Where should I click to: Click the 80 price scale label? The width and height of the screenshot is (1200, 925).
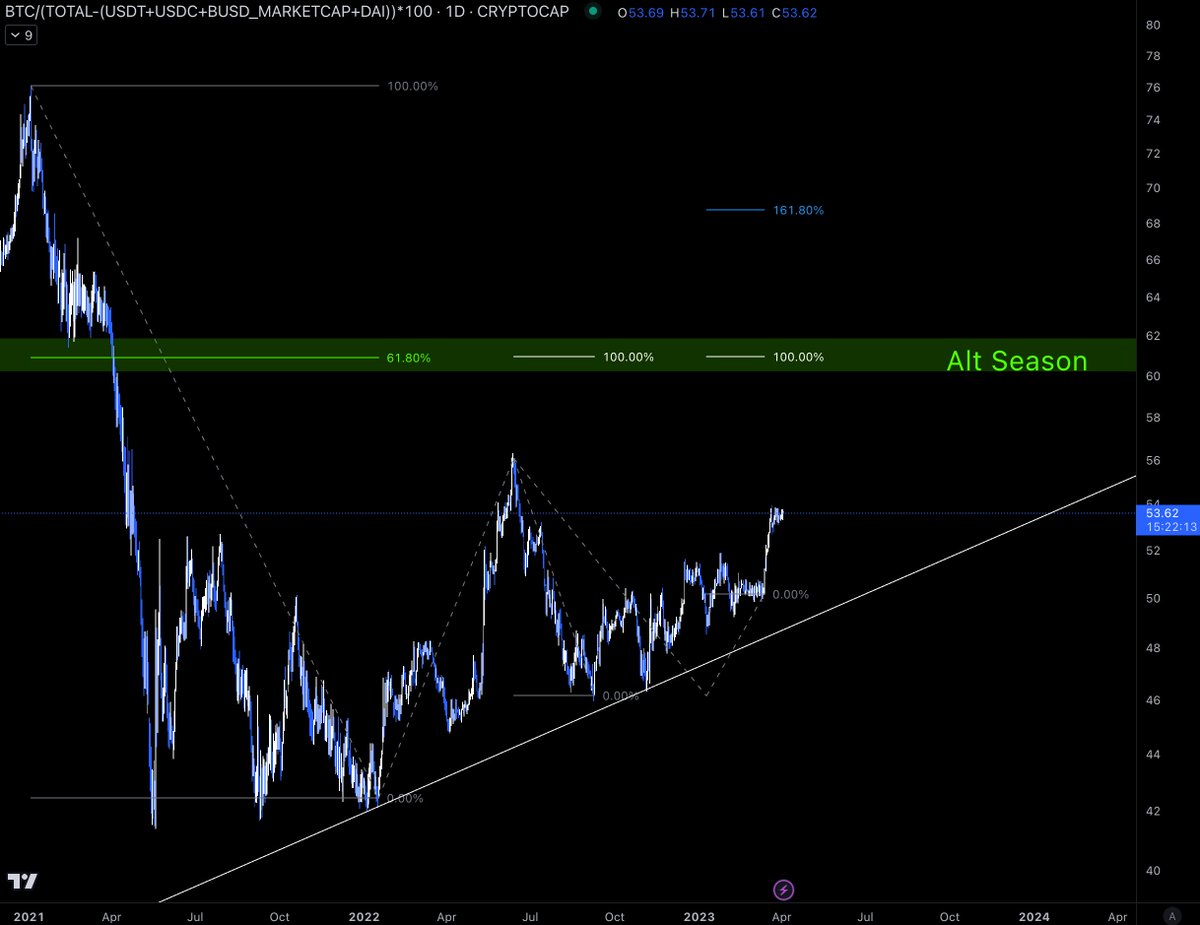tap(1152, 25)
